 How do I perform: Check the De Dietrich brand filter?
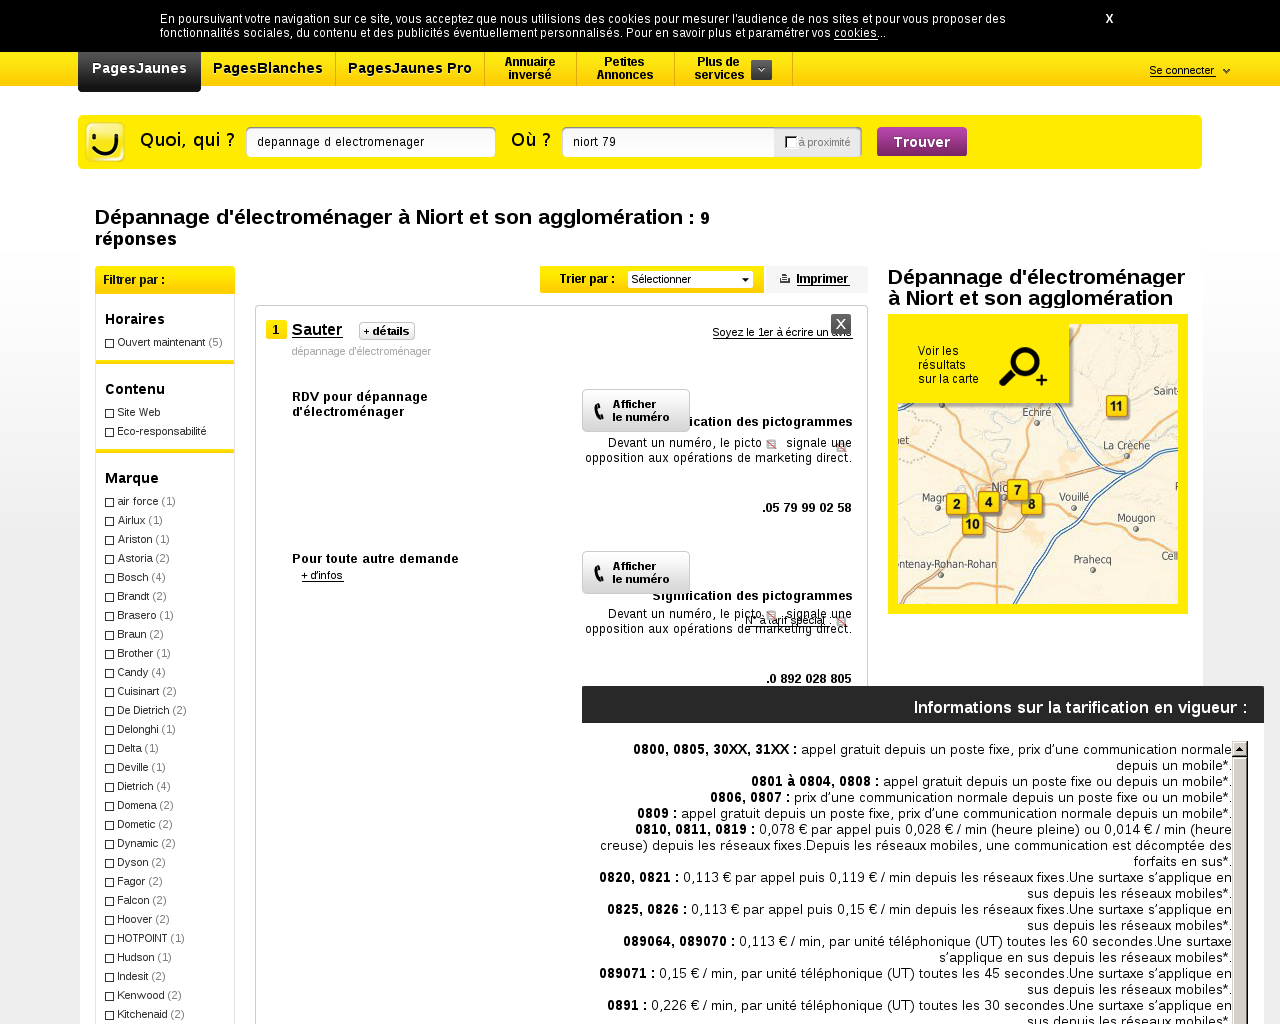coord(110,711)
